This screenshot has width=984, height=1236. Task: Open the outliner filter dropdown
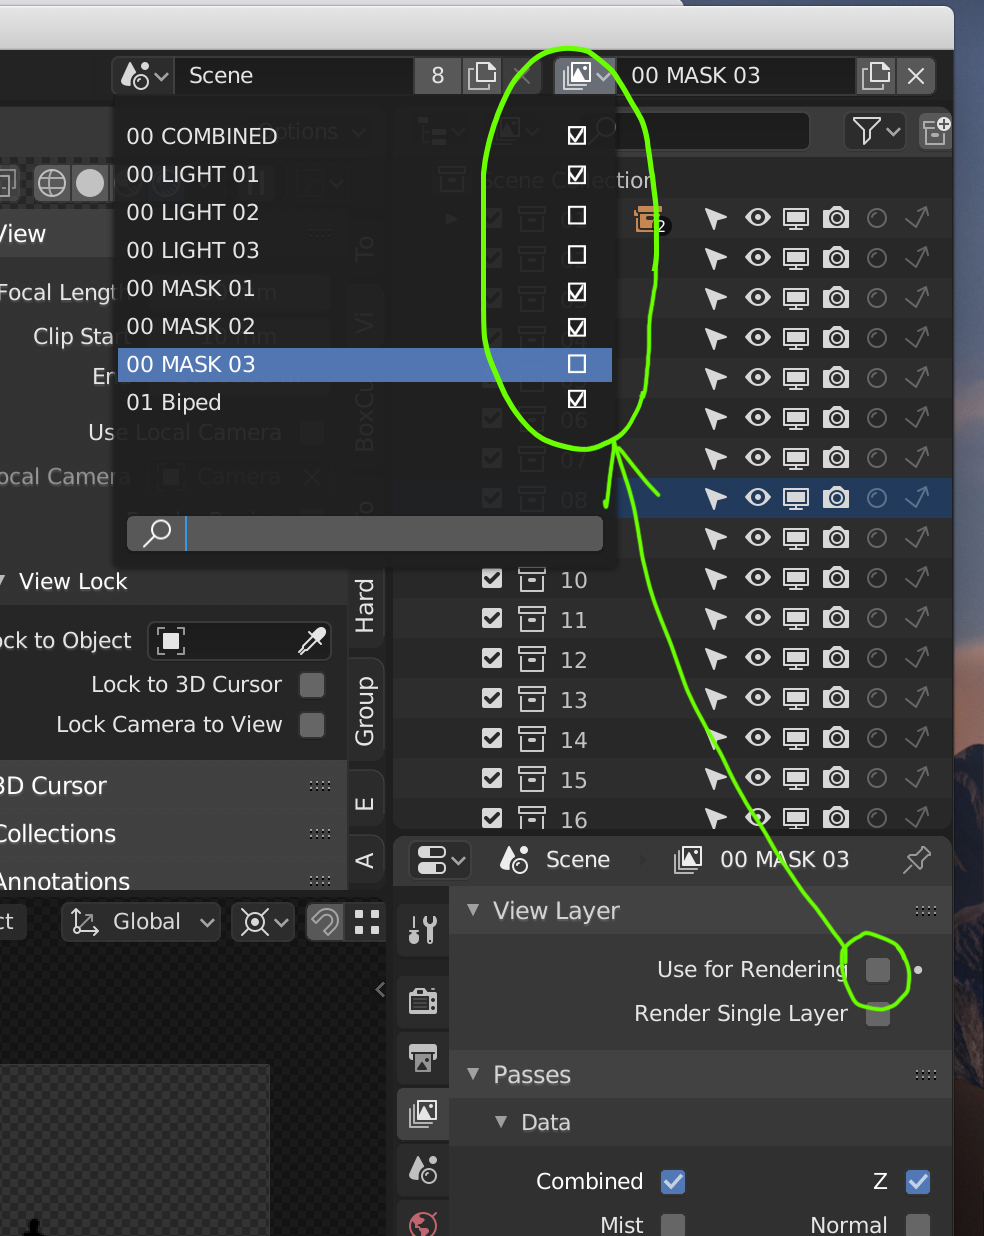point(876,130)
